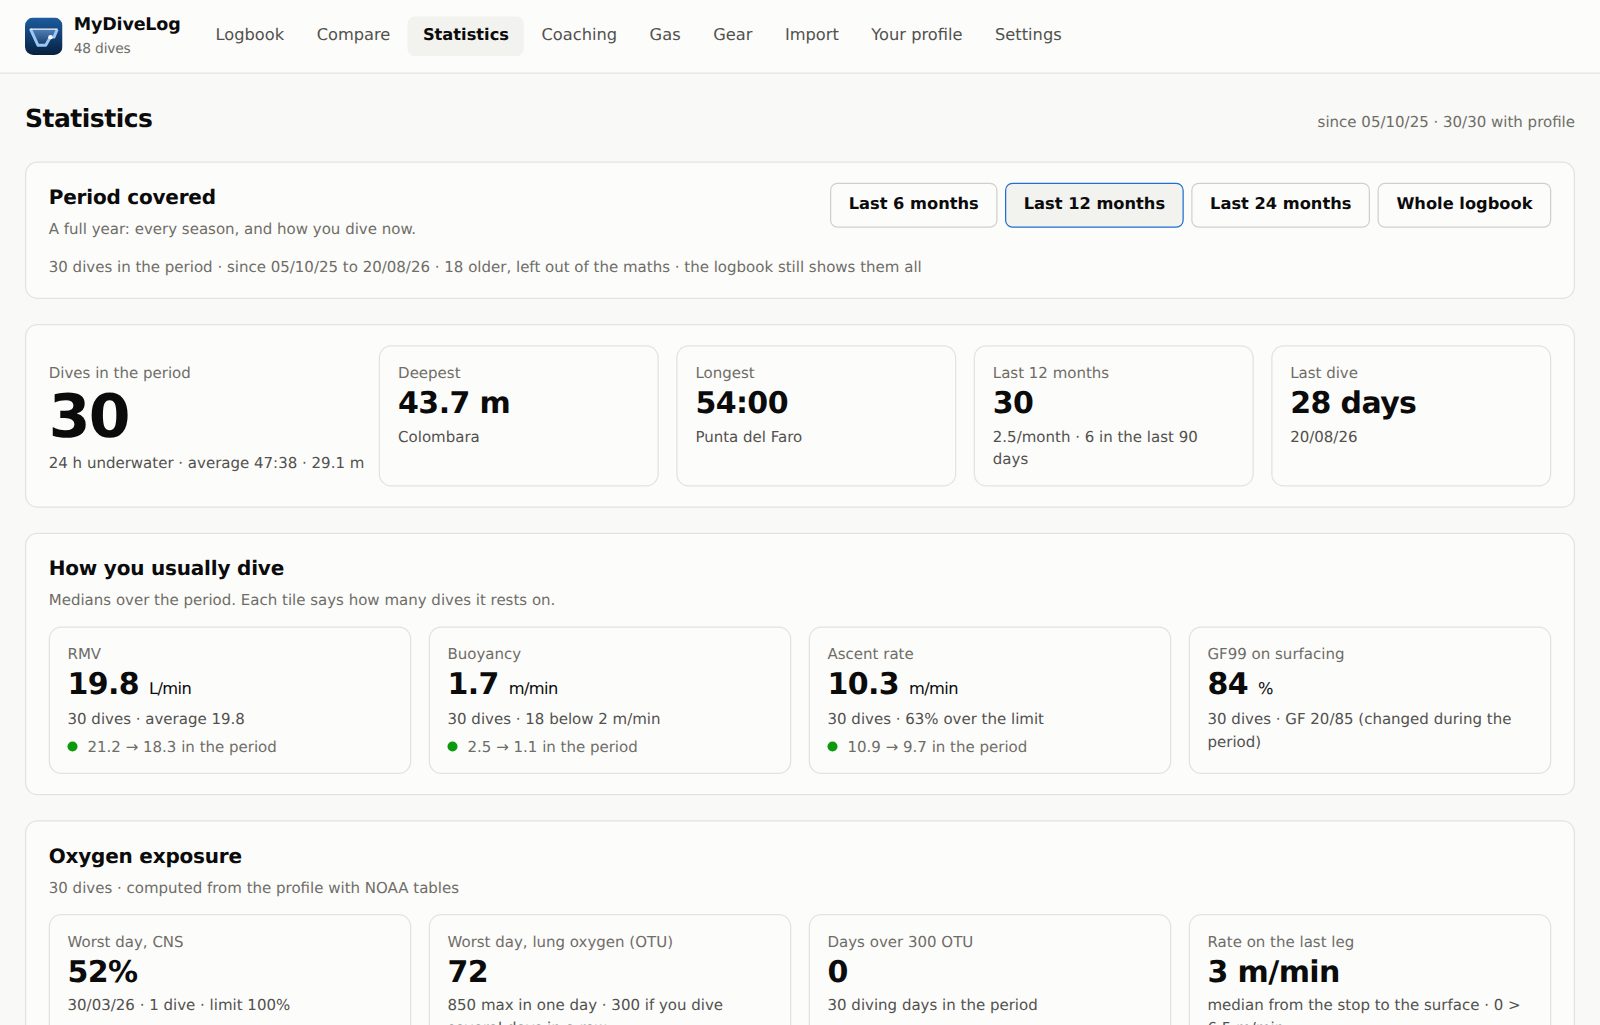Switch to the Gear tab
Image resolution: width=1600 pixels, height=1025 pixels.
[x=733, y=35]
